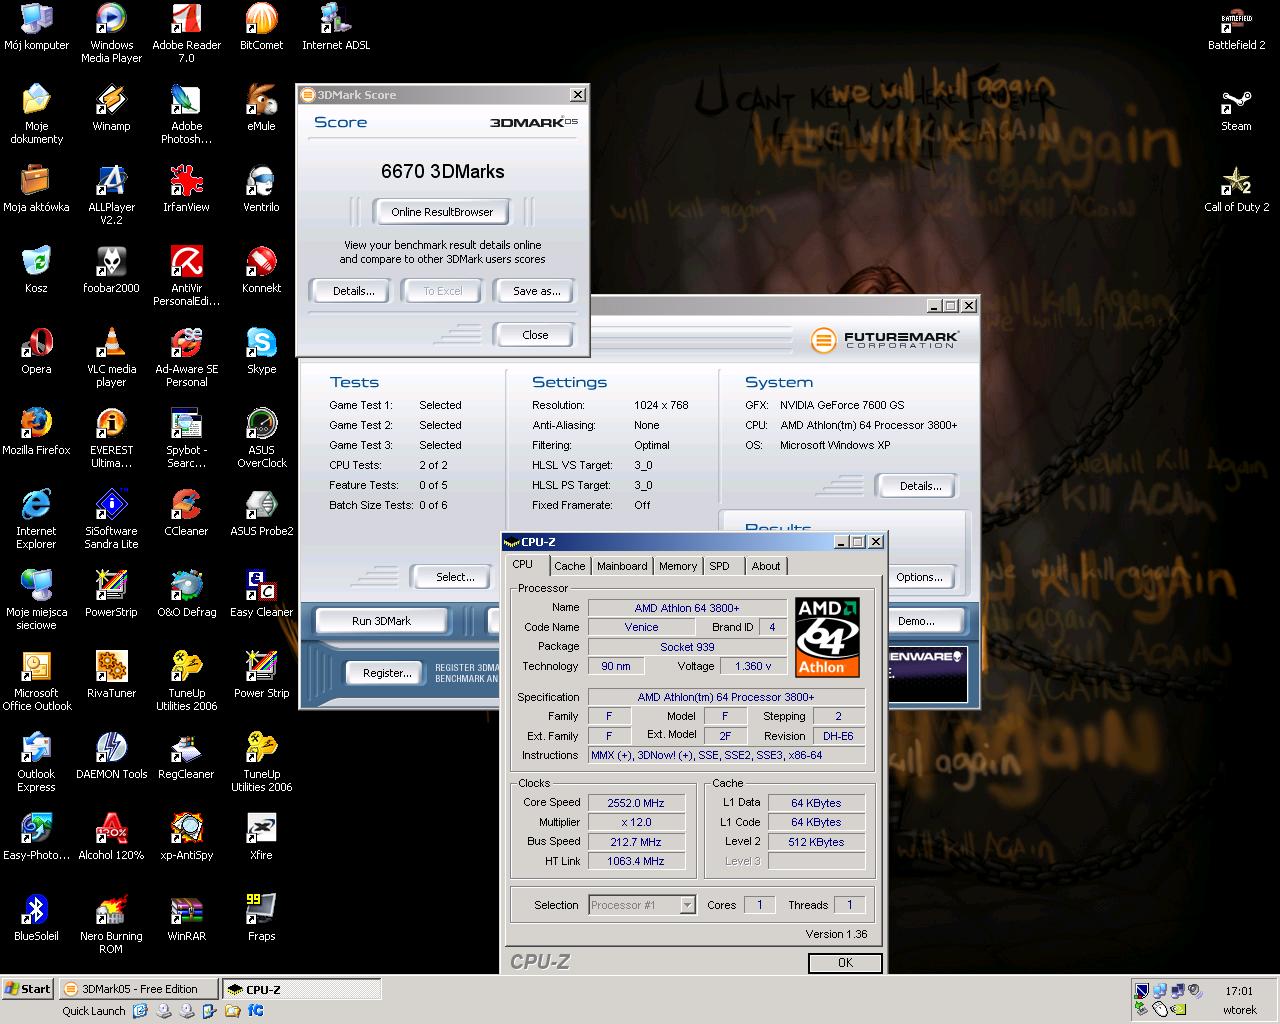Open ASUS OverClock desktop icon
Image resolution: width=1280 pixels, height=1024 pixels.
261,439
